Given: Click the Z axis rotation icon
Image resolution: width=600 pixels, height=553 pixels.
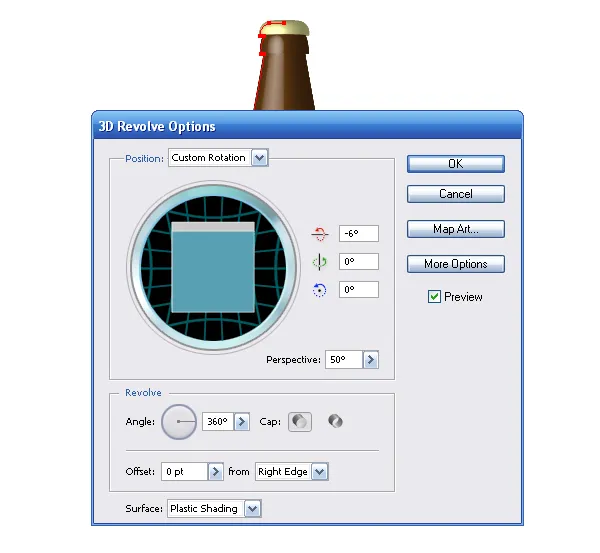Looking at the screenshot, I should click(320, 290).
